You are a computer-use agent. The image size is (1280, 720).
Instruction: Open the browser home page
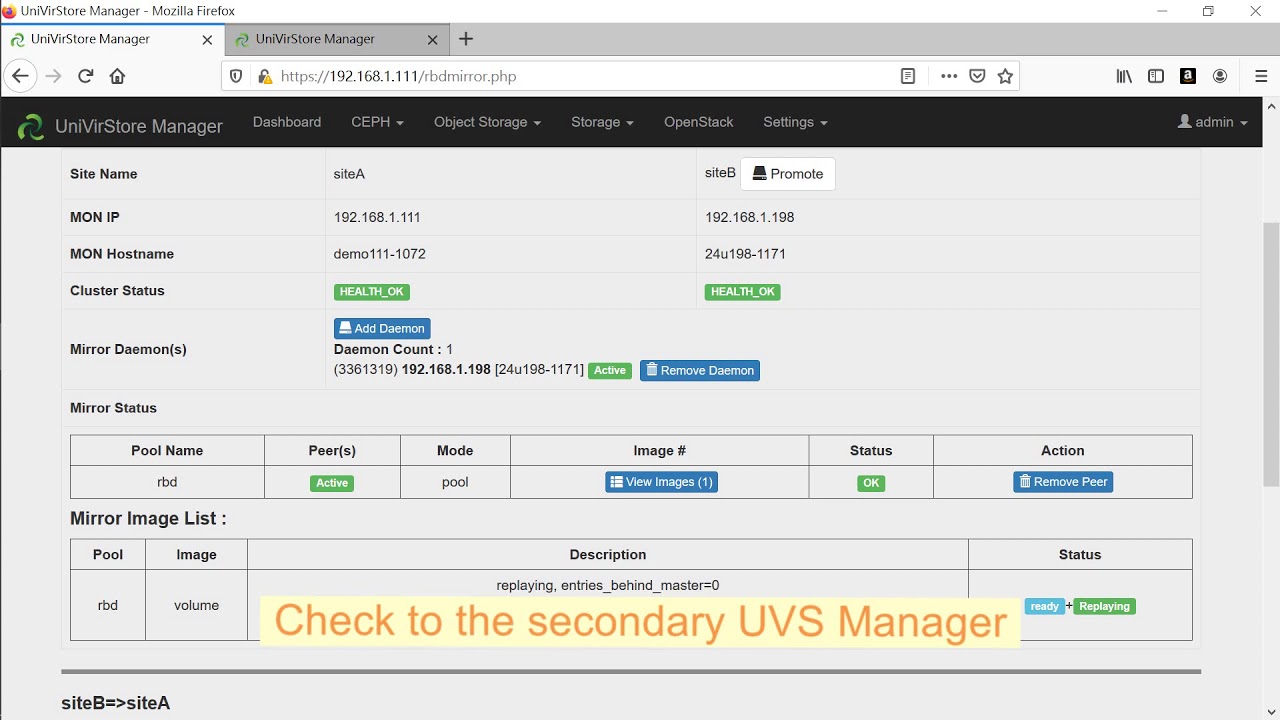click(117, 76)
